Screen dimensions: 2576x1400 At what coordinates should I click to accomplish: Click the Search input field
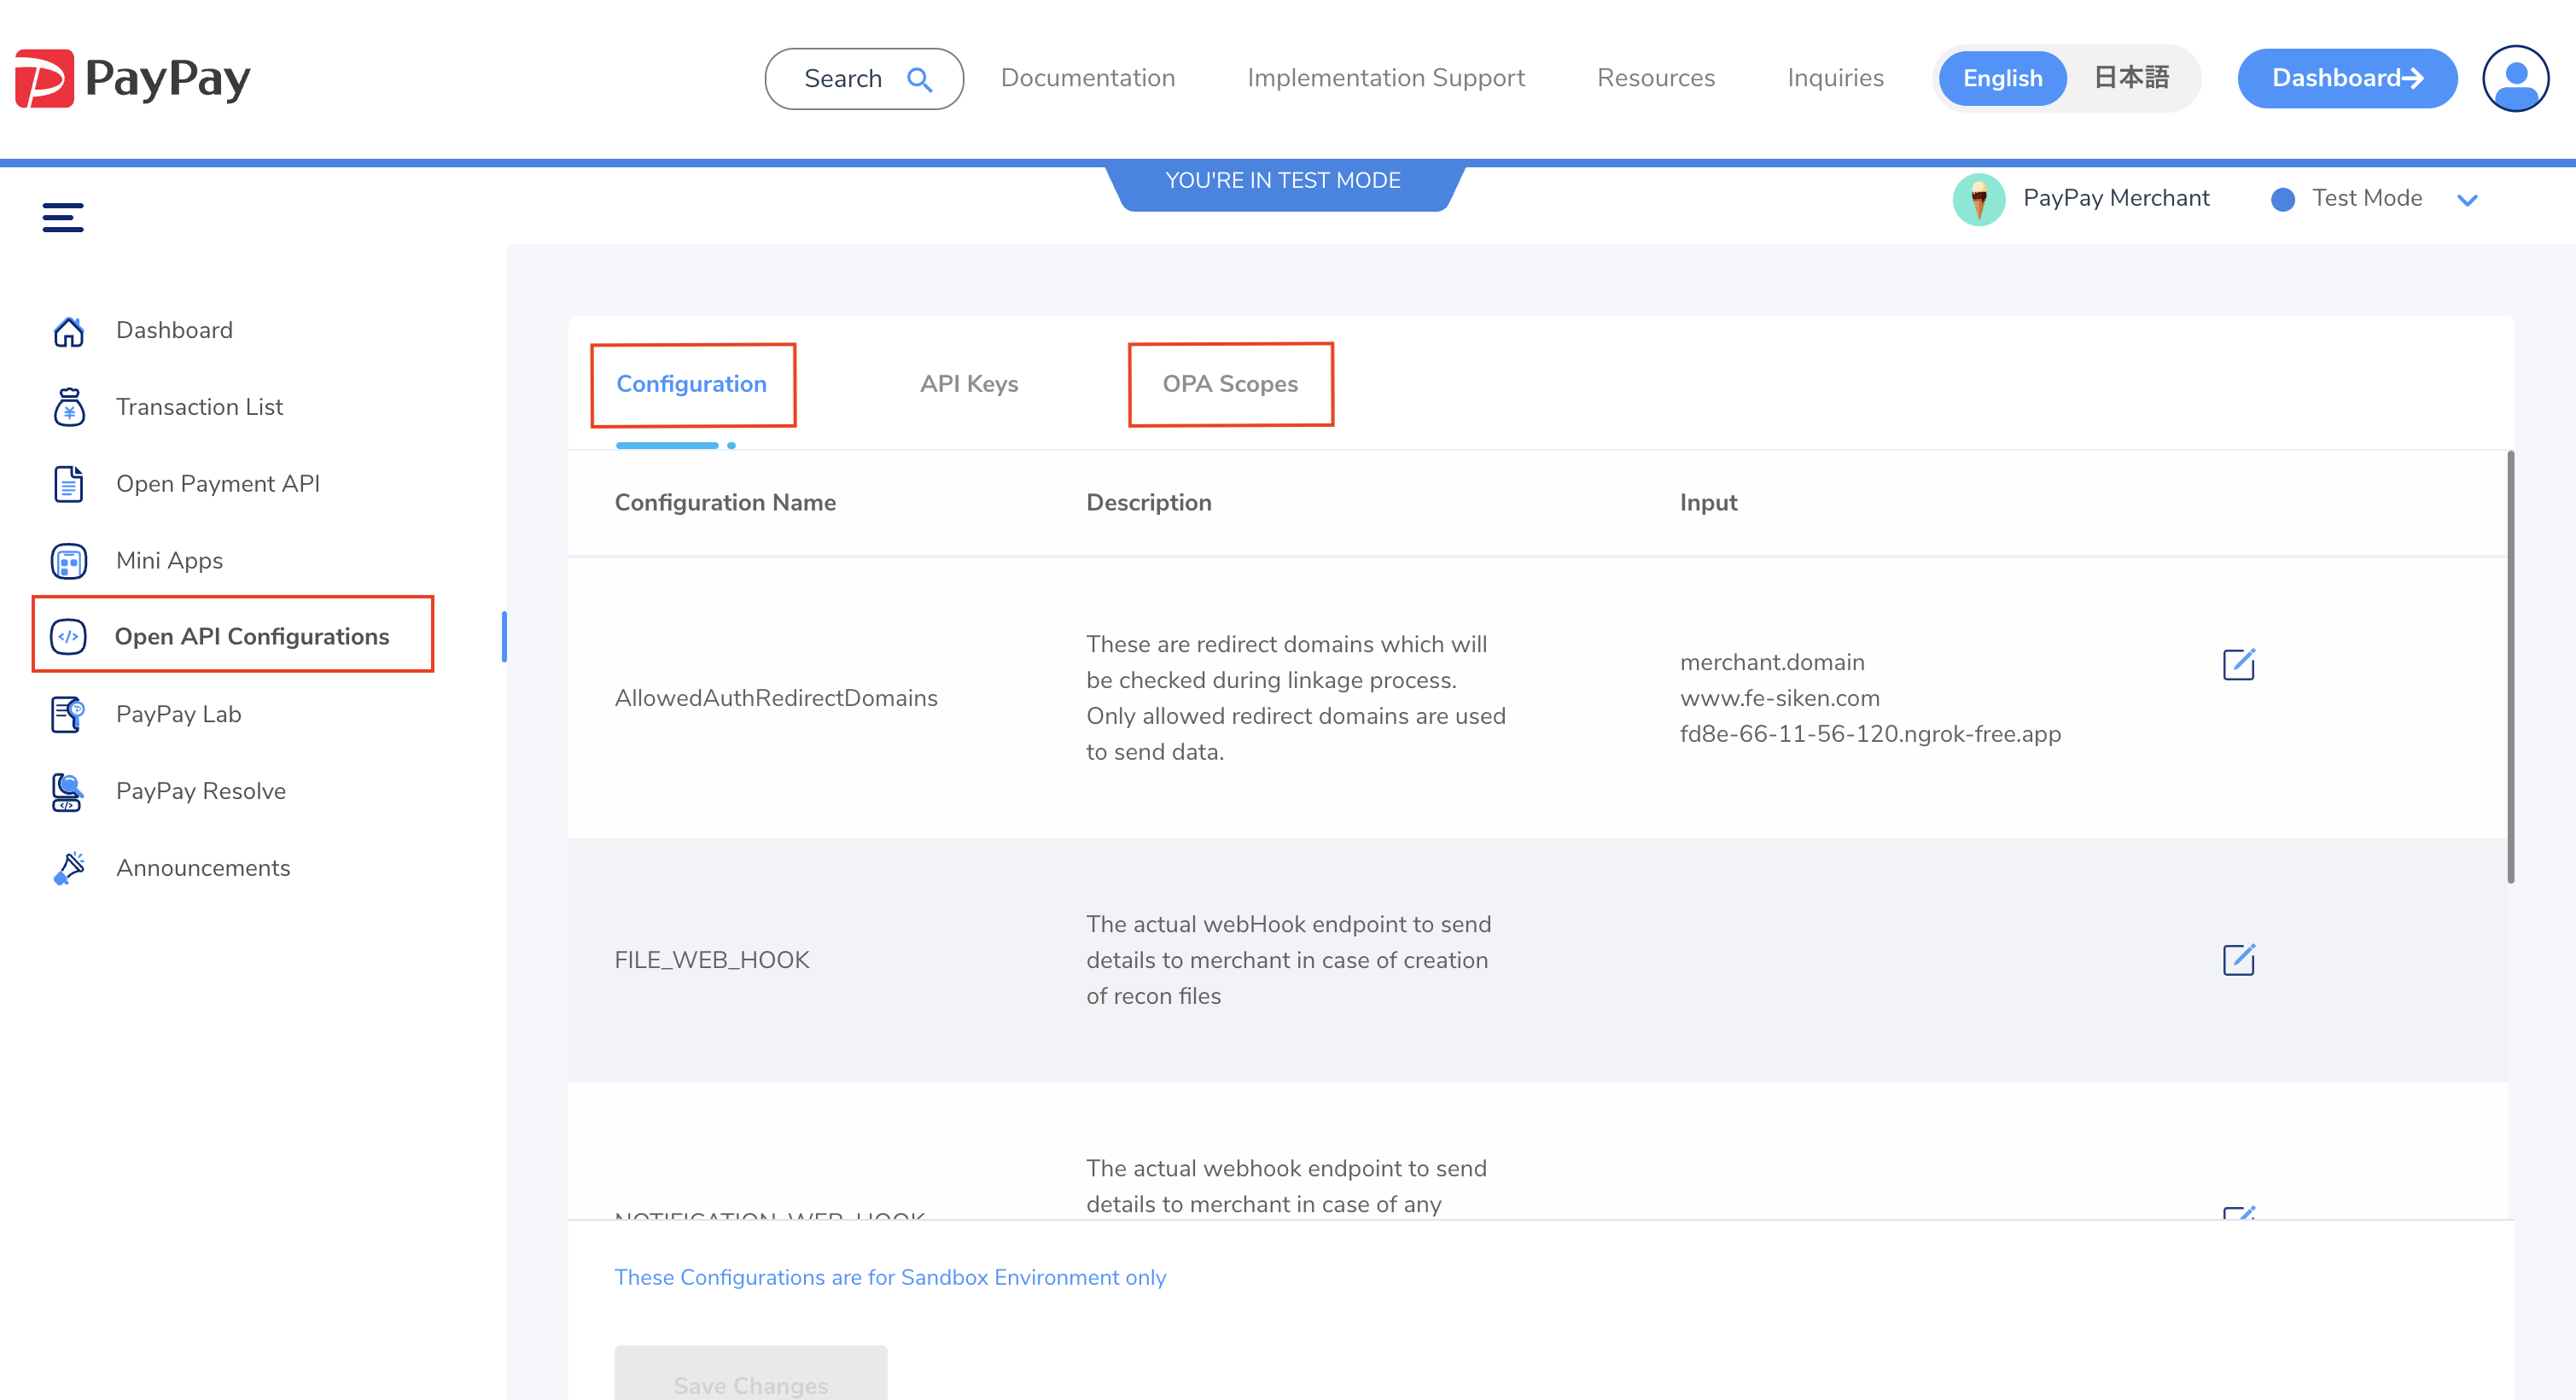(864, 79)
